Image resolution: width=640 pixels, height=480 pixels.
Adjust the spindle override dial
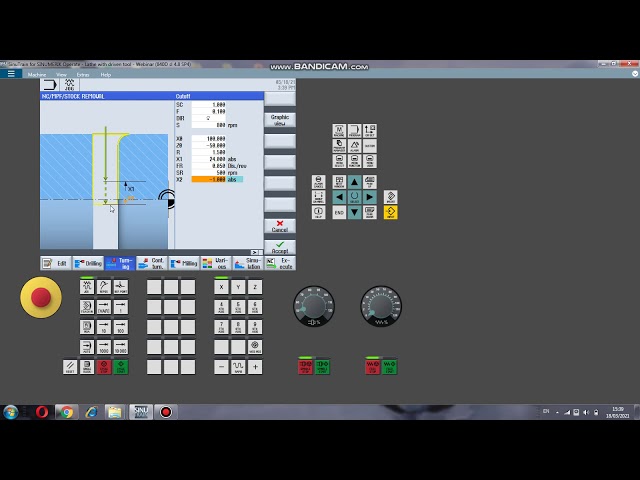[x=314, y=306]
